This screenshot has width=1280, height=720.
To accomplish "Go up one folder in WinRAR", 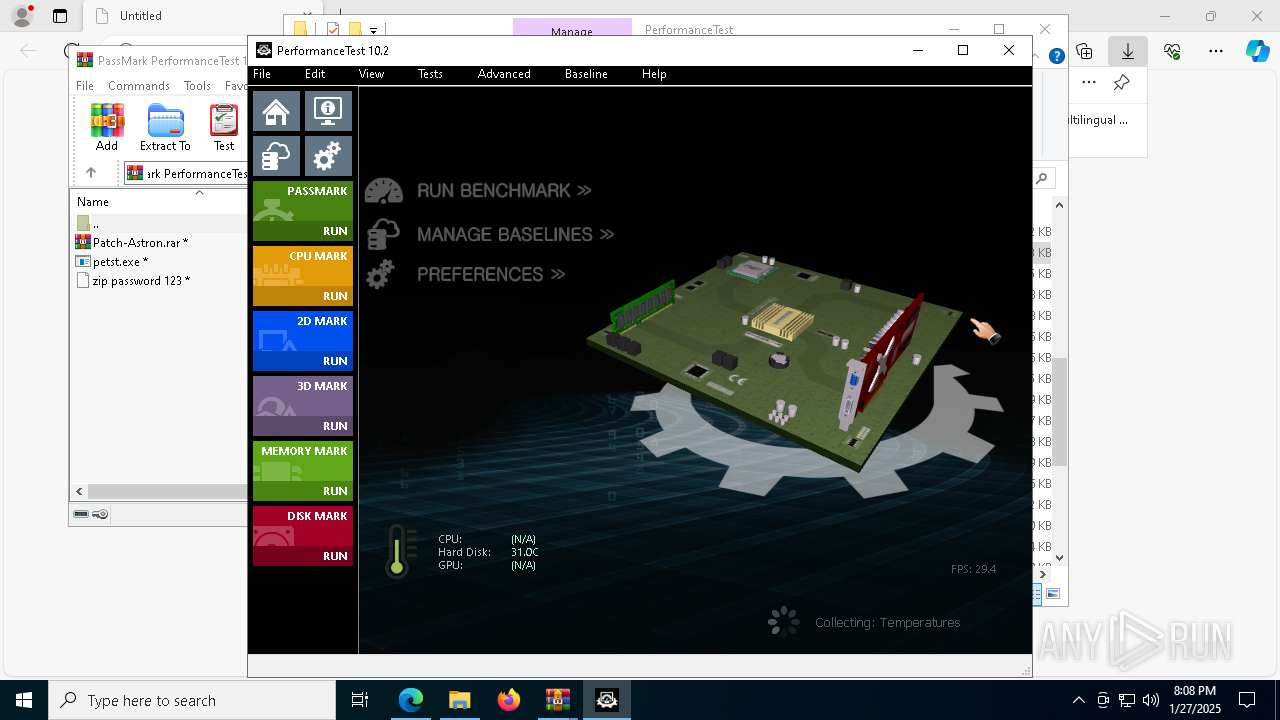I will point(91,173).
